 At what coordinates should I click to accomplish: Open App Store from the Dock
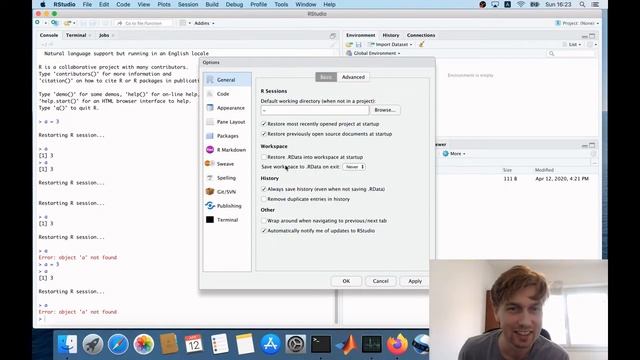pos(270,344)
